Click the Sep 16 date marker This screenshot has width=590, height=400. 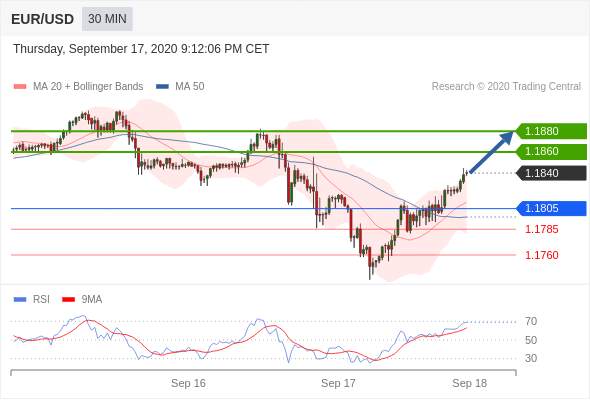(x=188, y=383)
